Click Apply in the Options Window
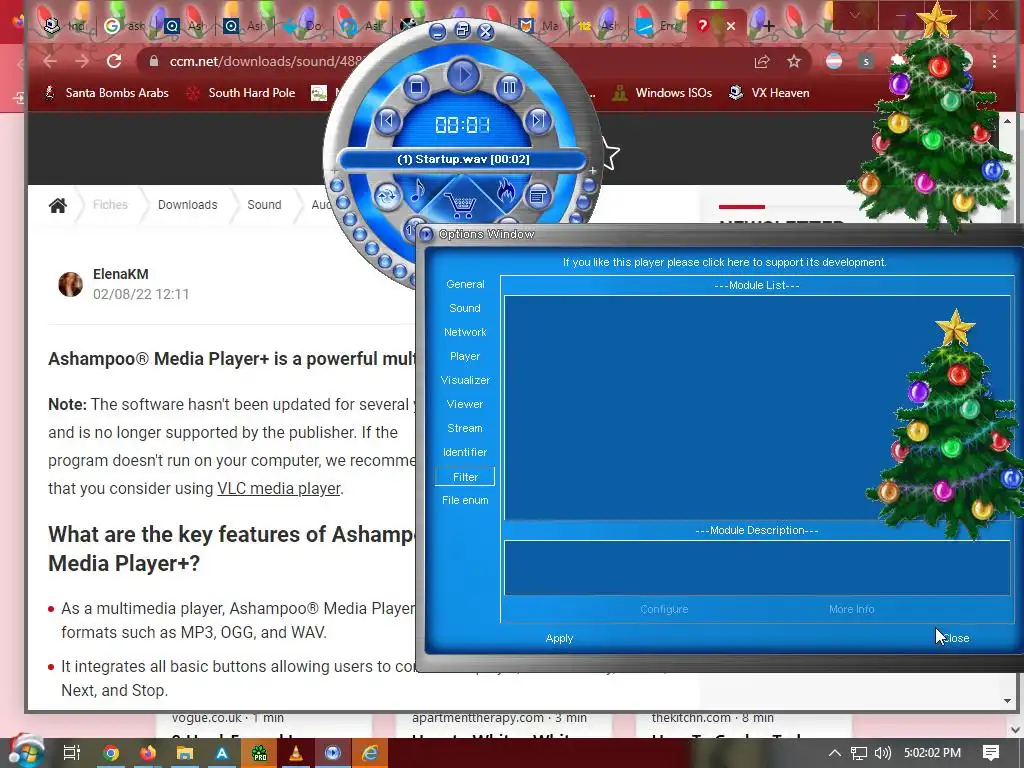Viewport: 1024px width, 768px height. point(559,638)
